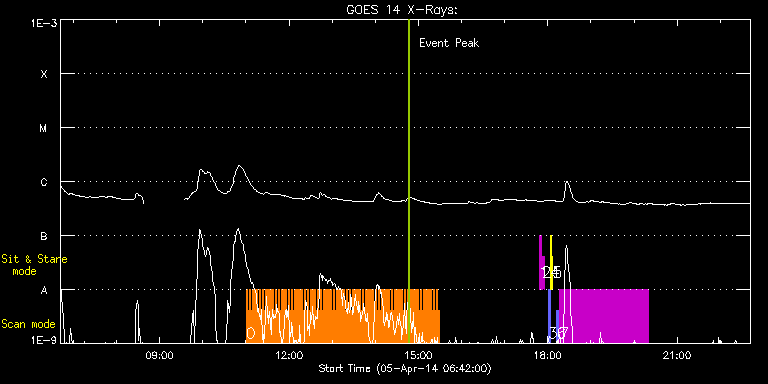Click the yellow "Scan mode" label
The image size is (768, 384).
point(28,324)
